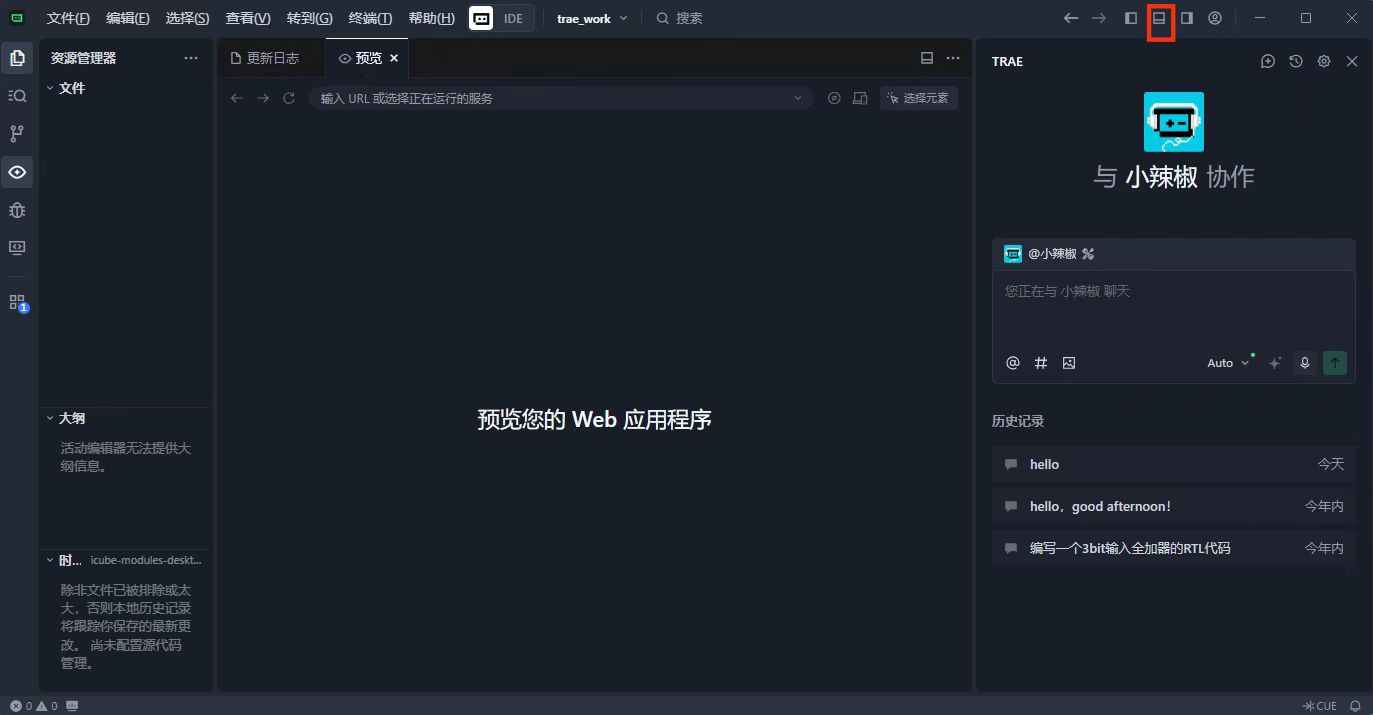Click errors and warnings count in status bar

click(34, 706)
